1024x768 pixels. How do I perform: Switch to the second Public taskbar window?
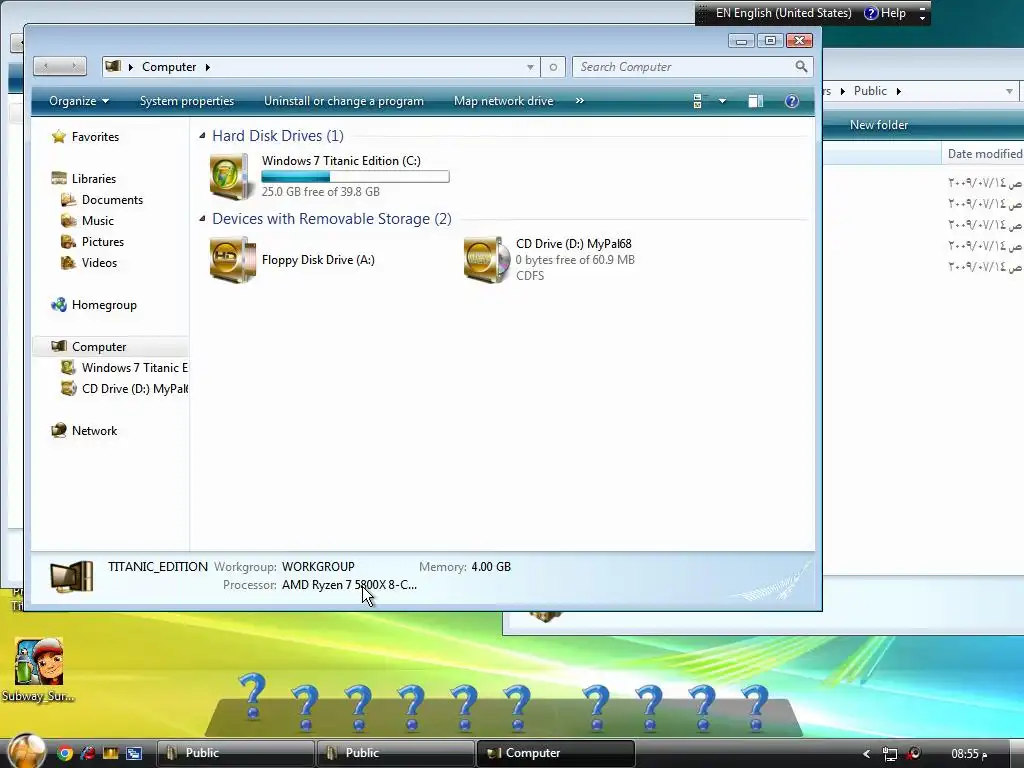[395, 753]
